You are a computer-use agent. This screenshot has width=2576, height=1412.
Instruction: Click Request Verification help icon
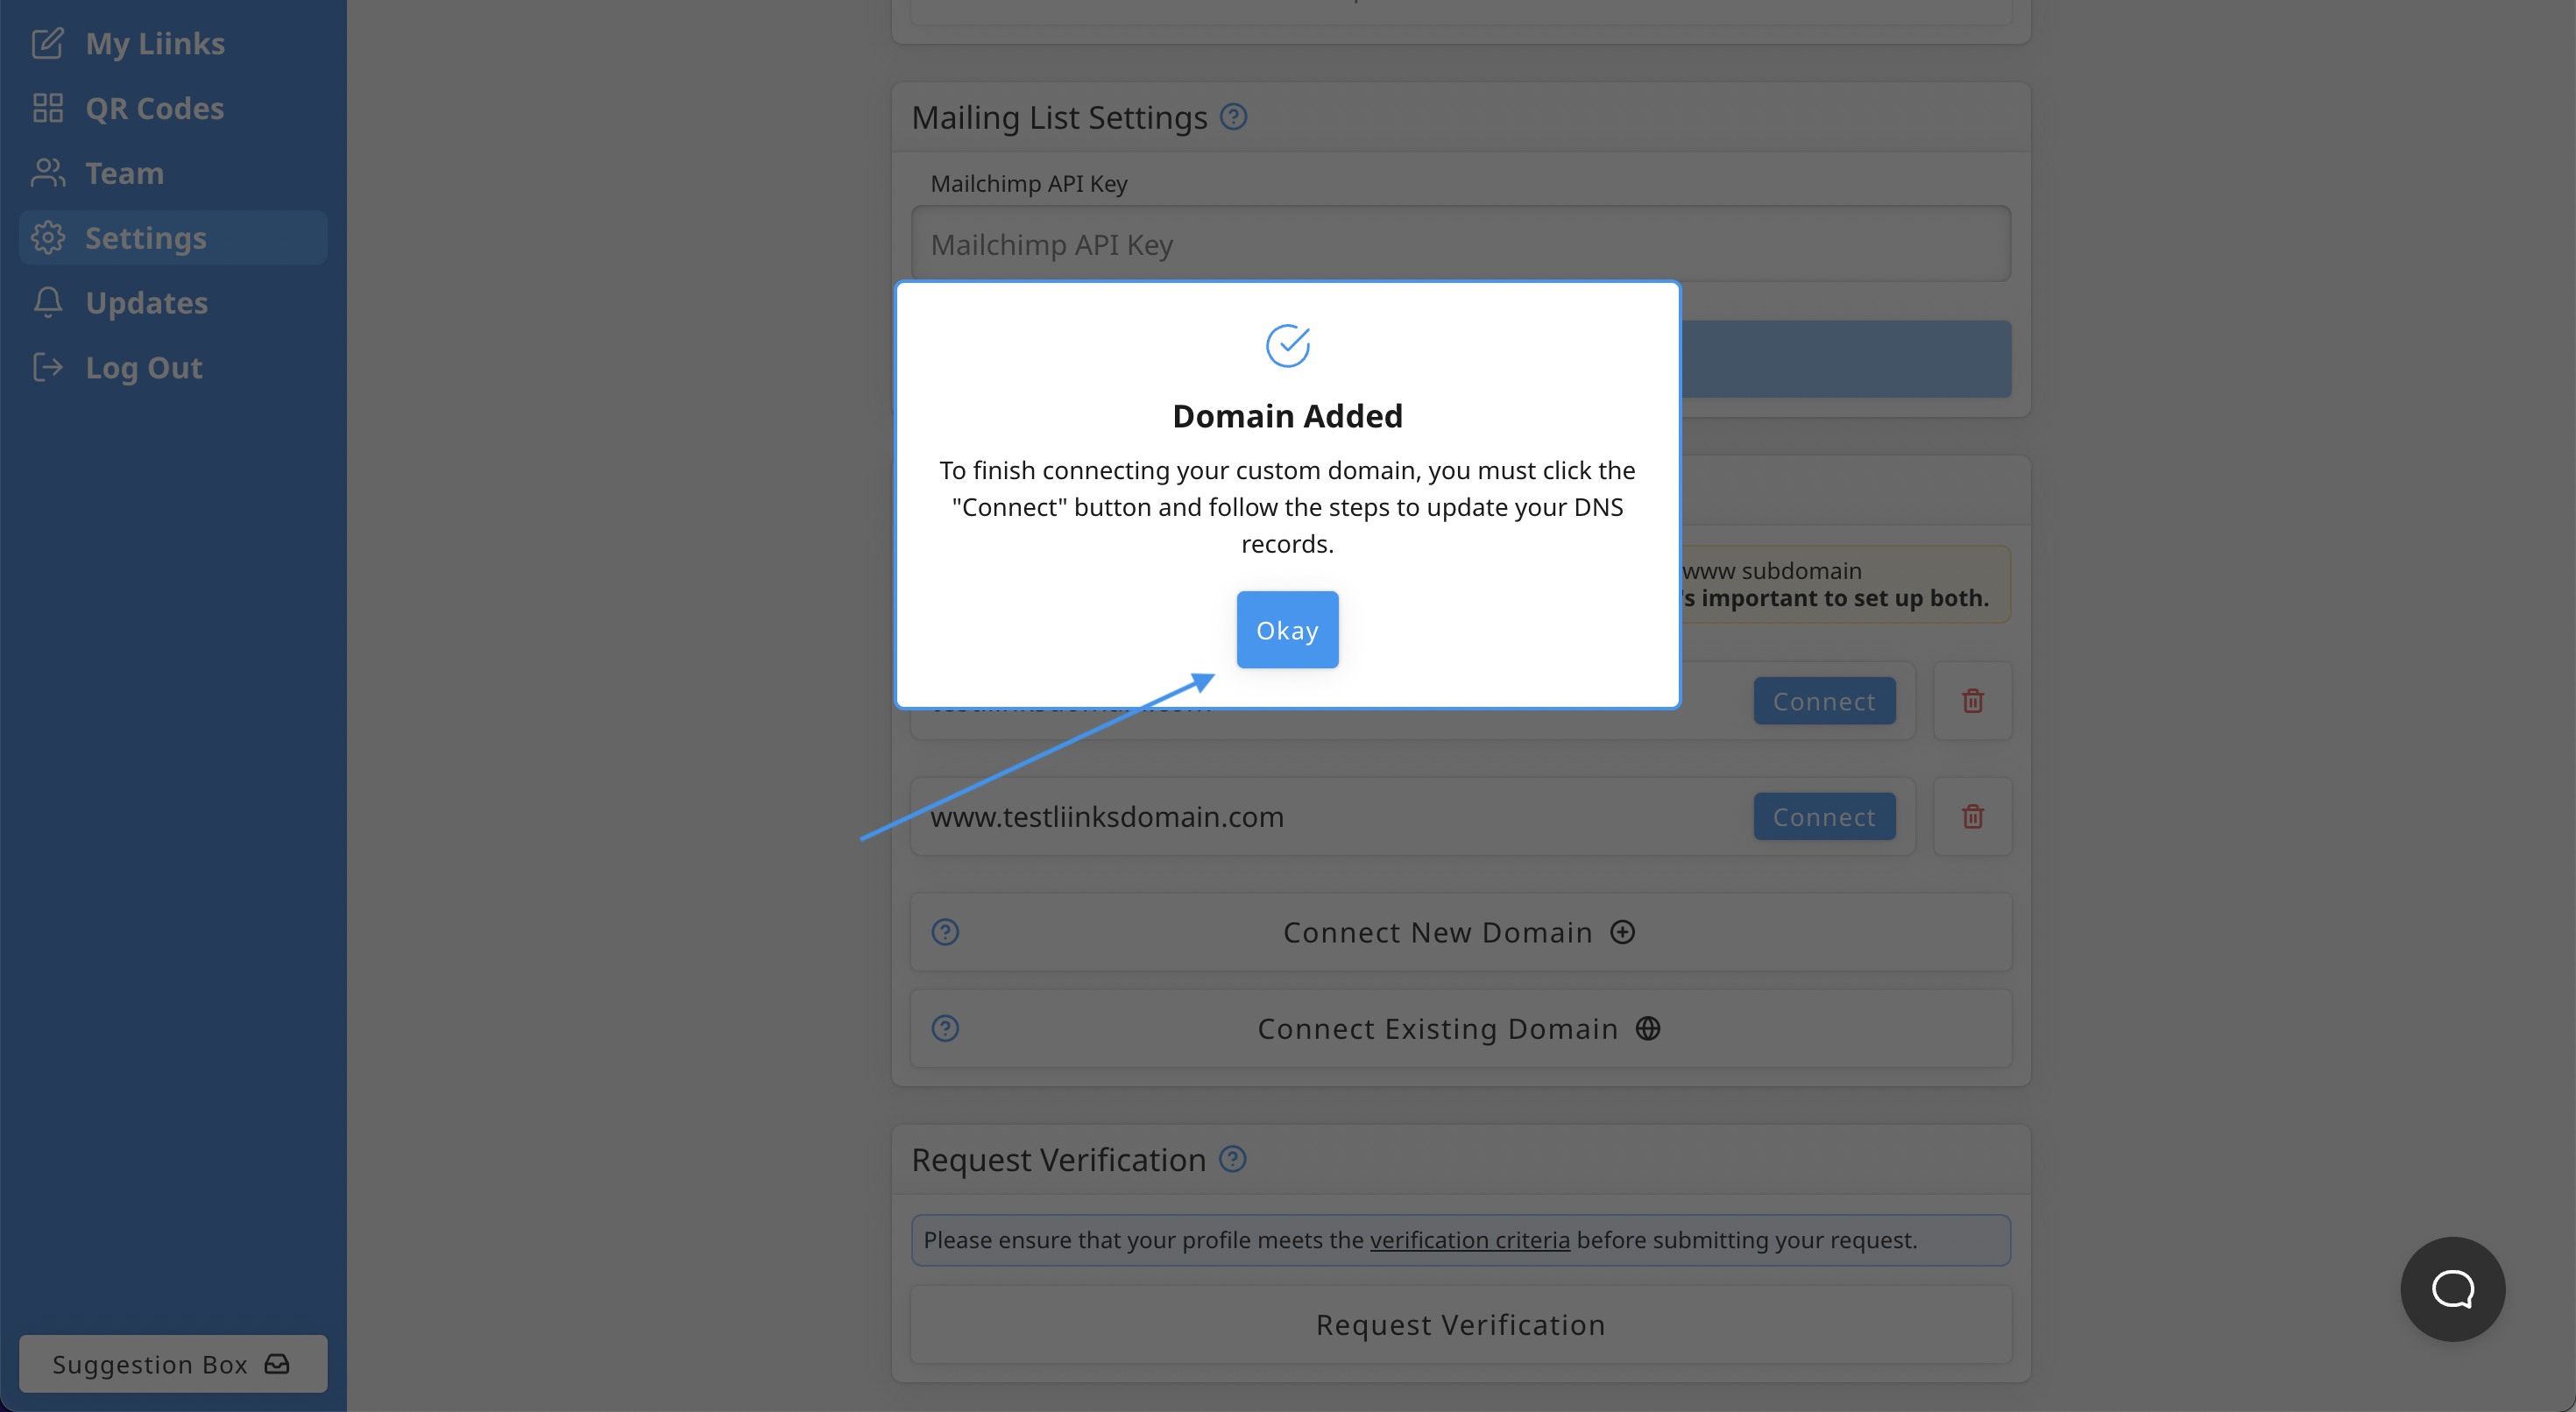(x=1233, y=1159)
